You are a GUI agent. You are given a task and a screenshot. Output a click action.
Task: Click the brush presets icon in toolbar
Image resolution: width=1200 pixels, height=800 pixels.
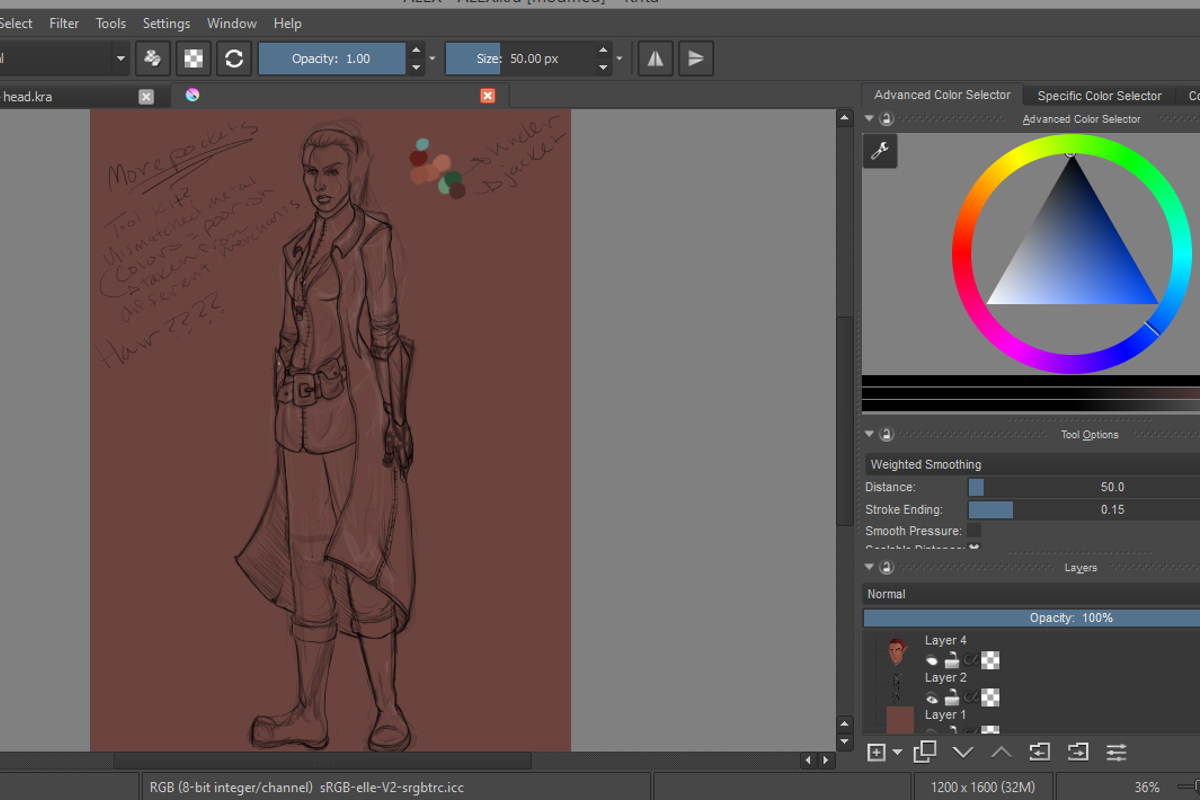(x=152, y=59)
